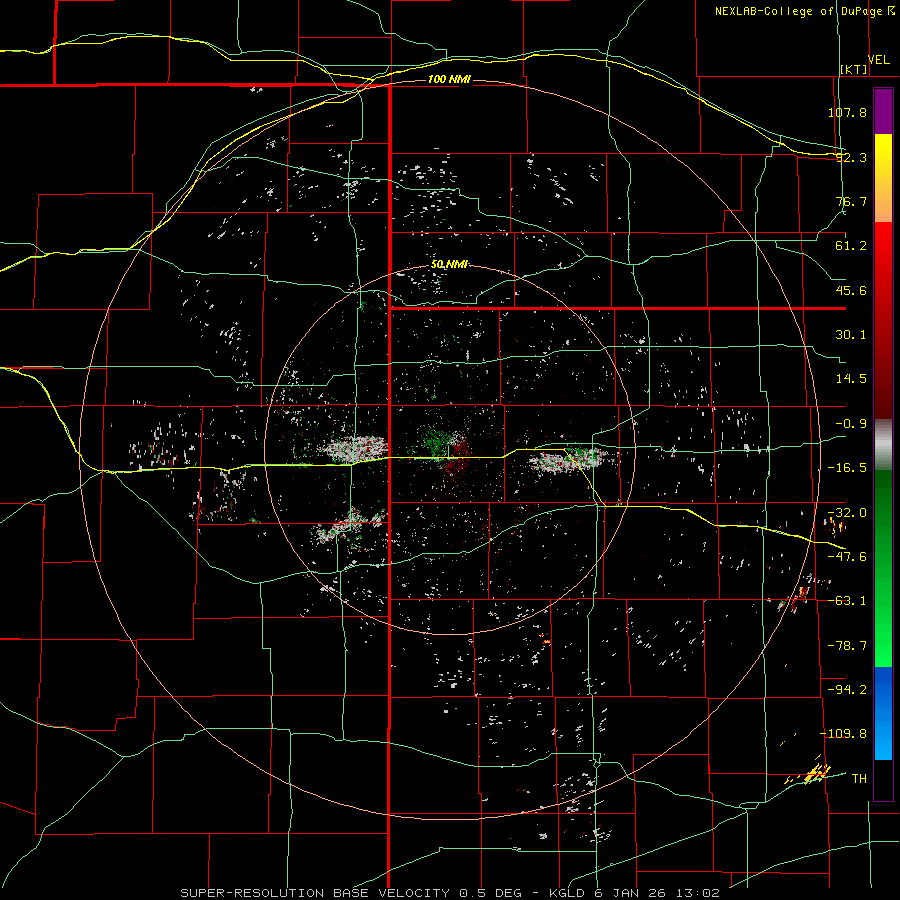
Task: Click the blue segment of the color bar
Action: pyautogui.click(x=883, y=713)
